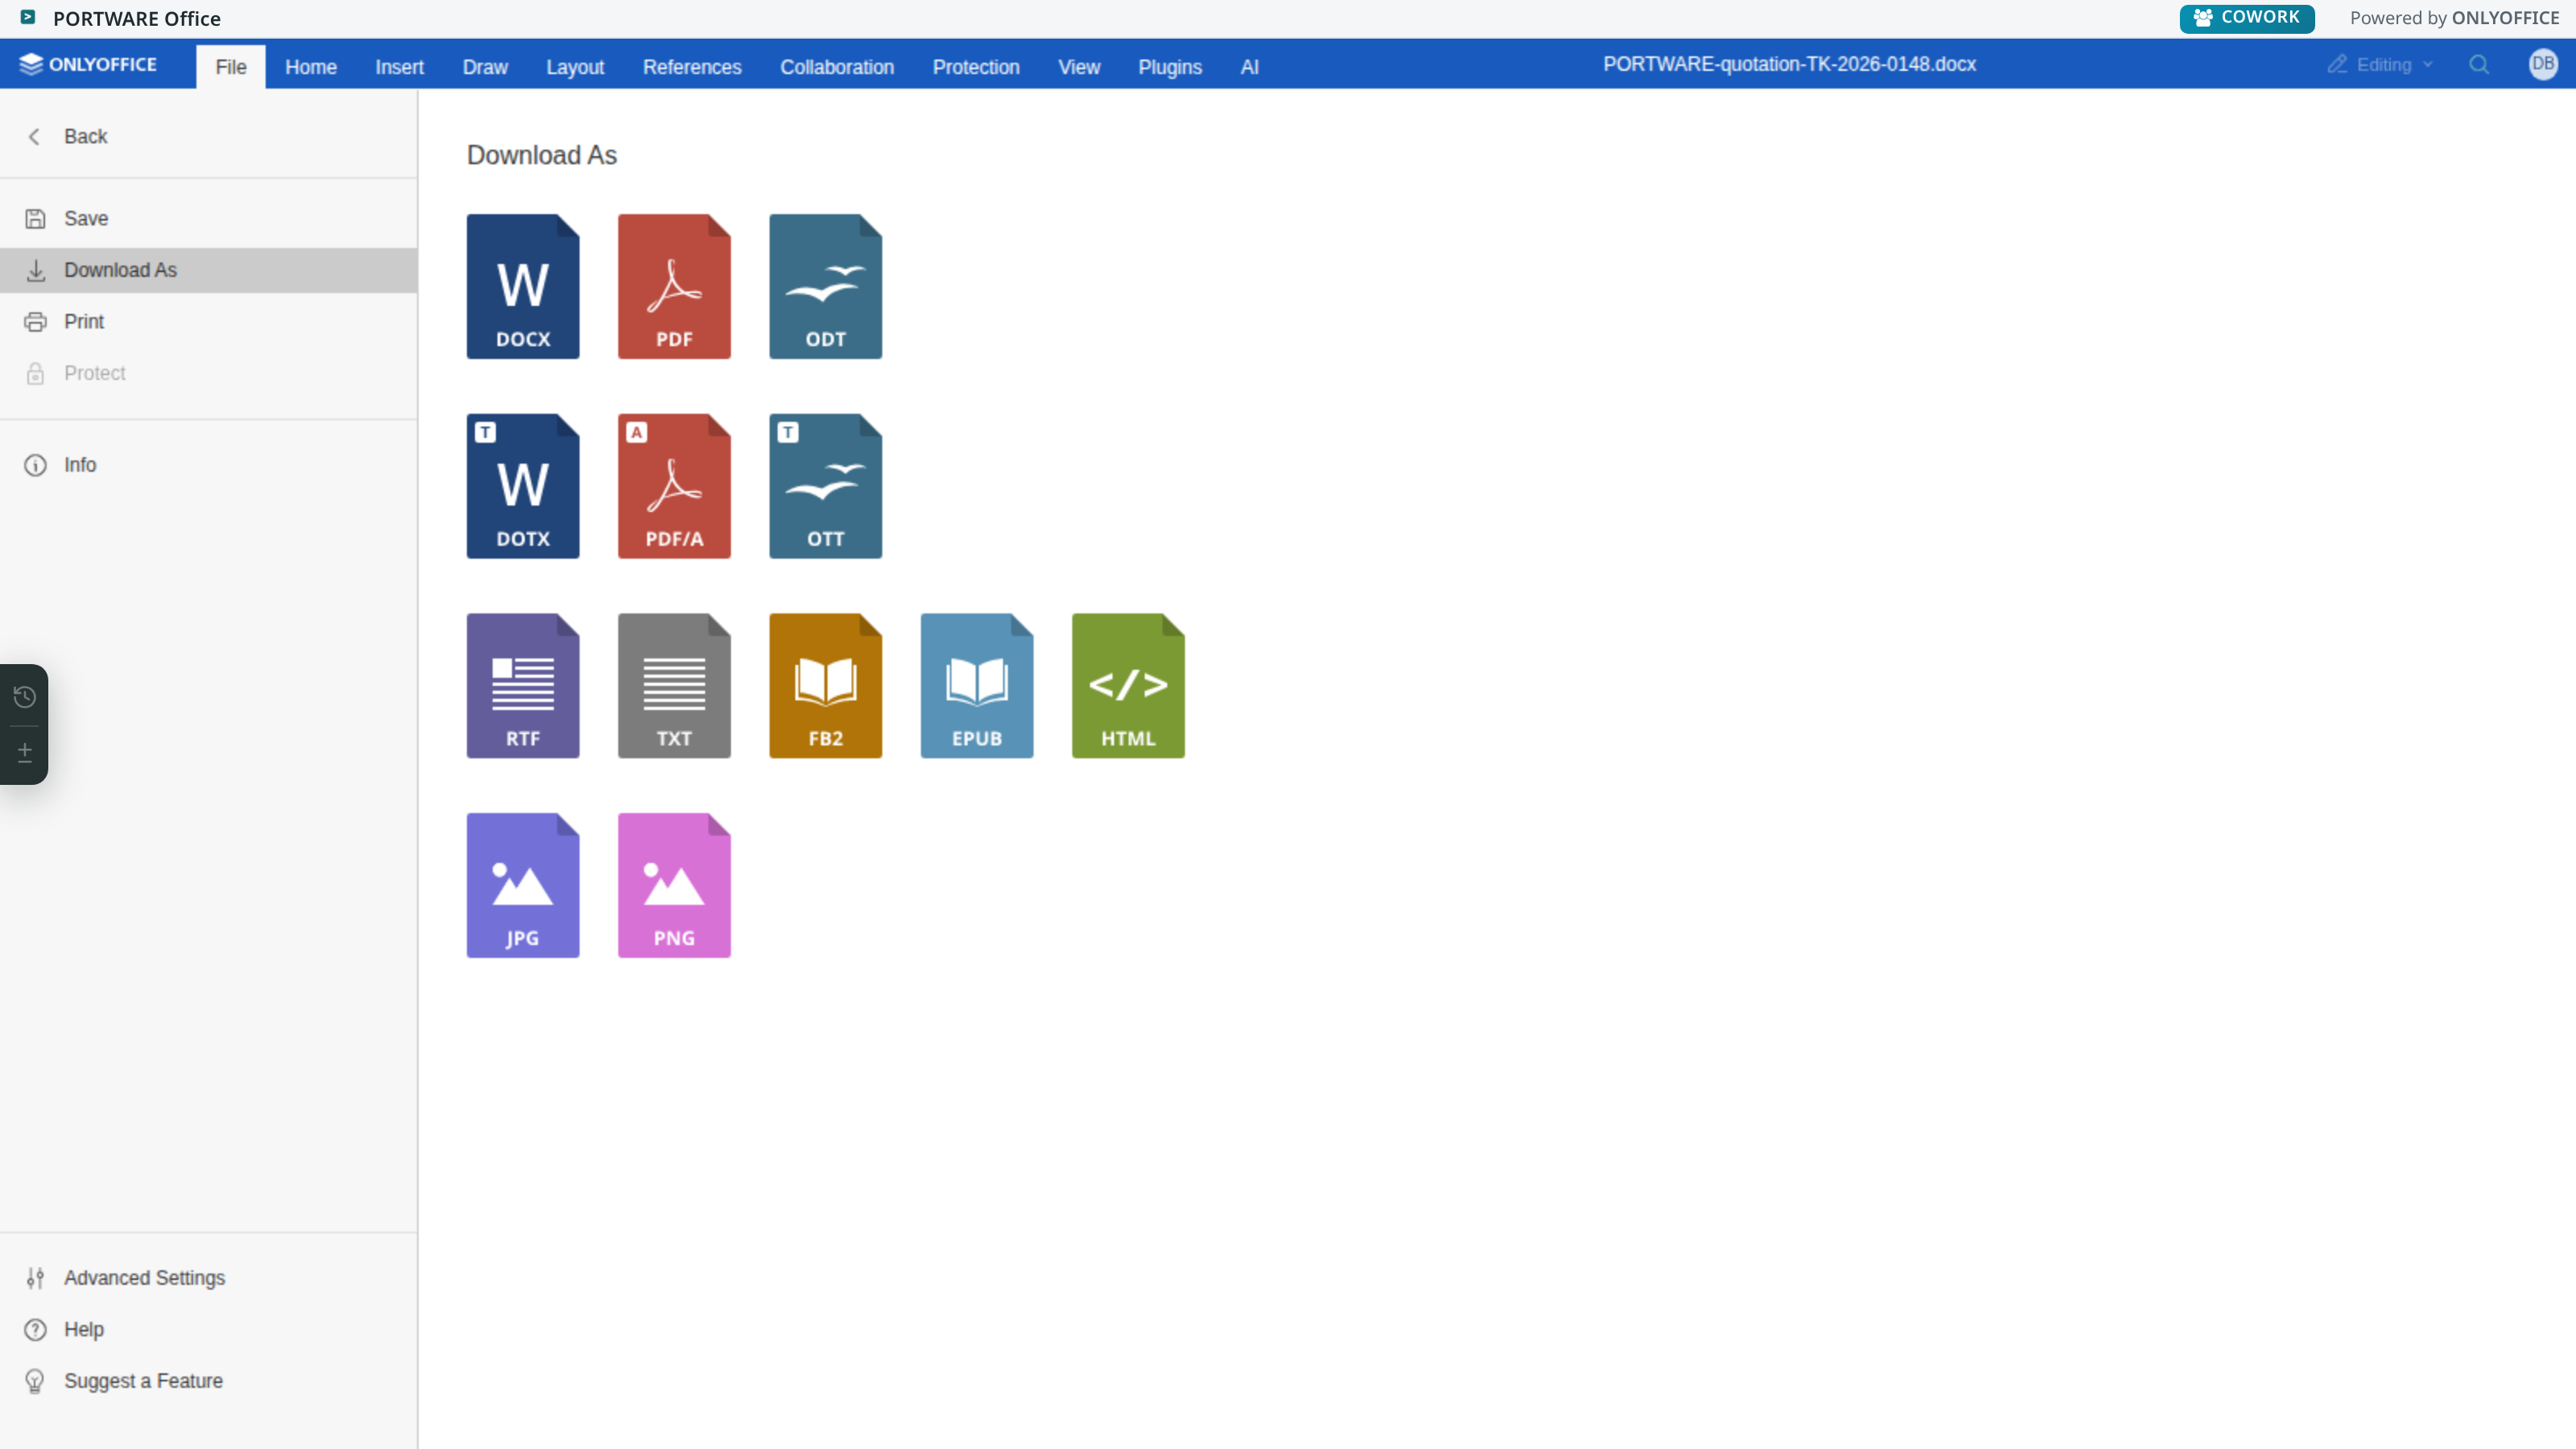Download the document as PDF
The image size is (2576, 1449).
pos(674,286)
